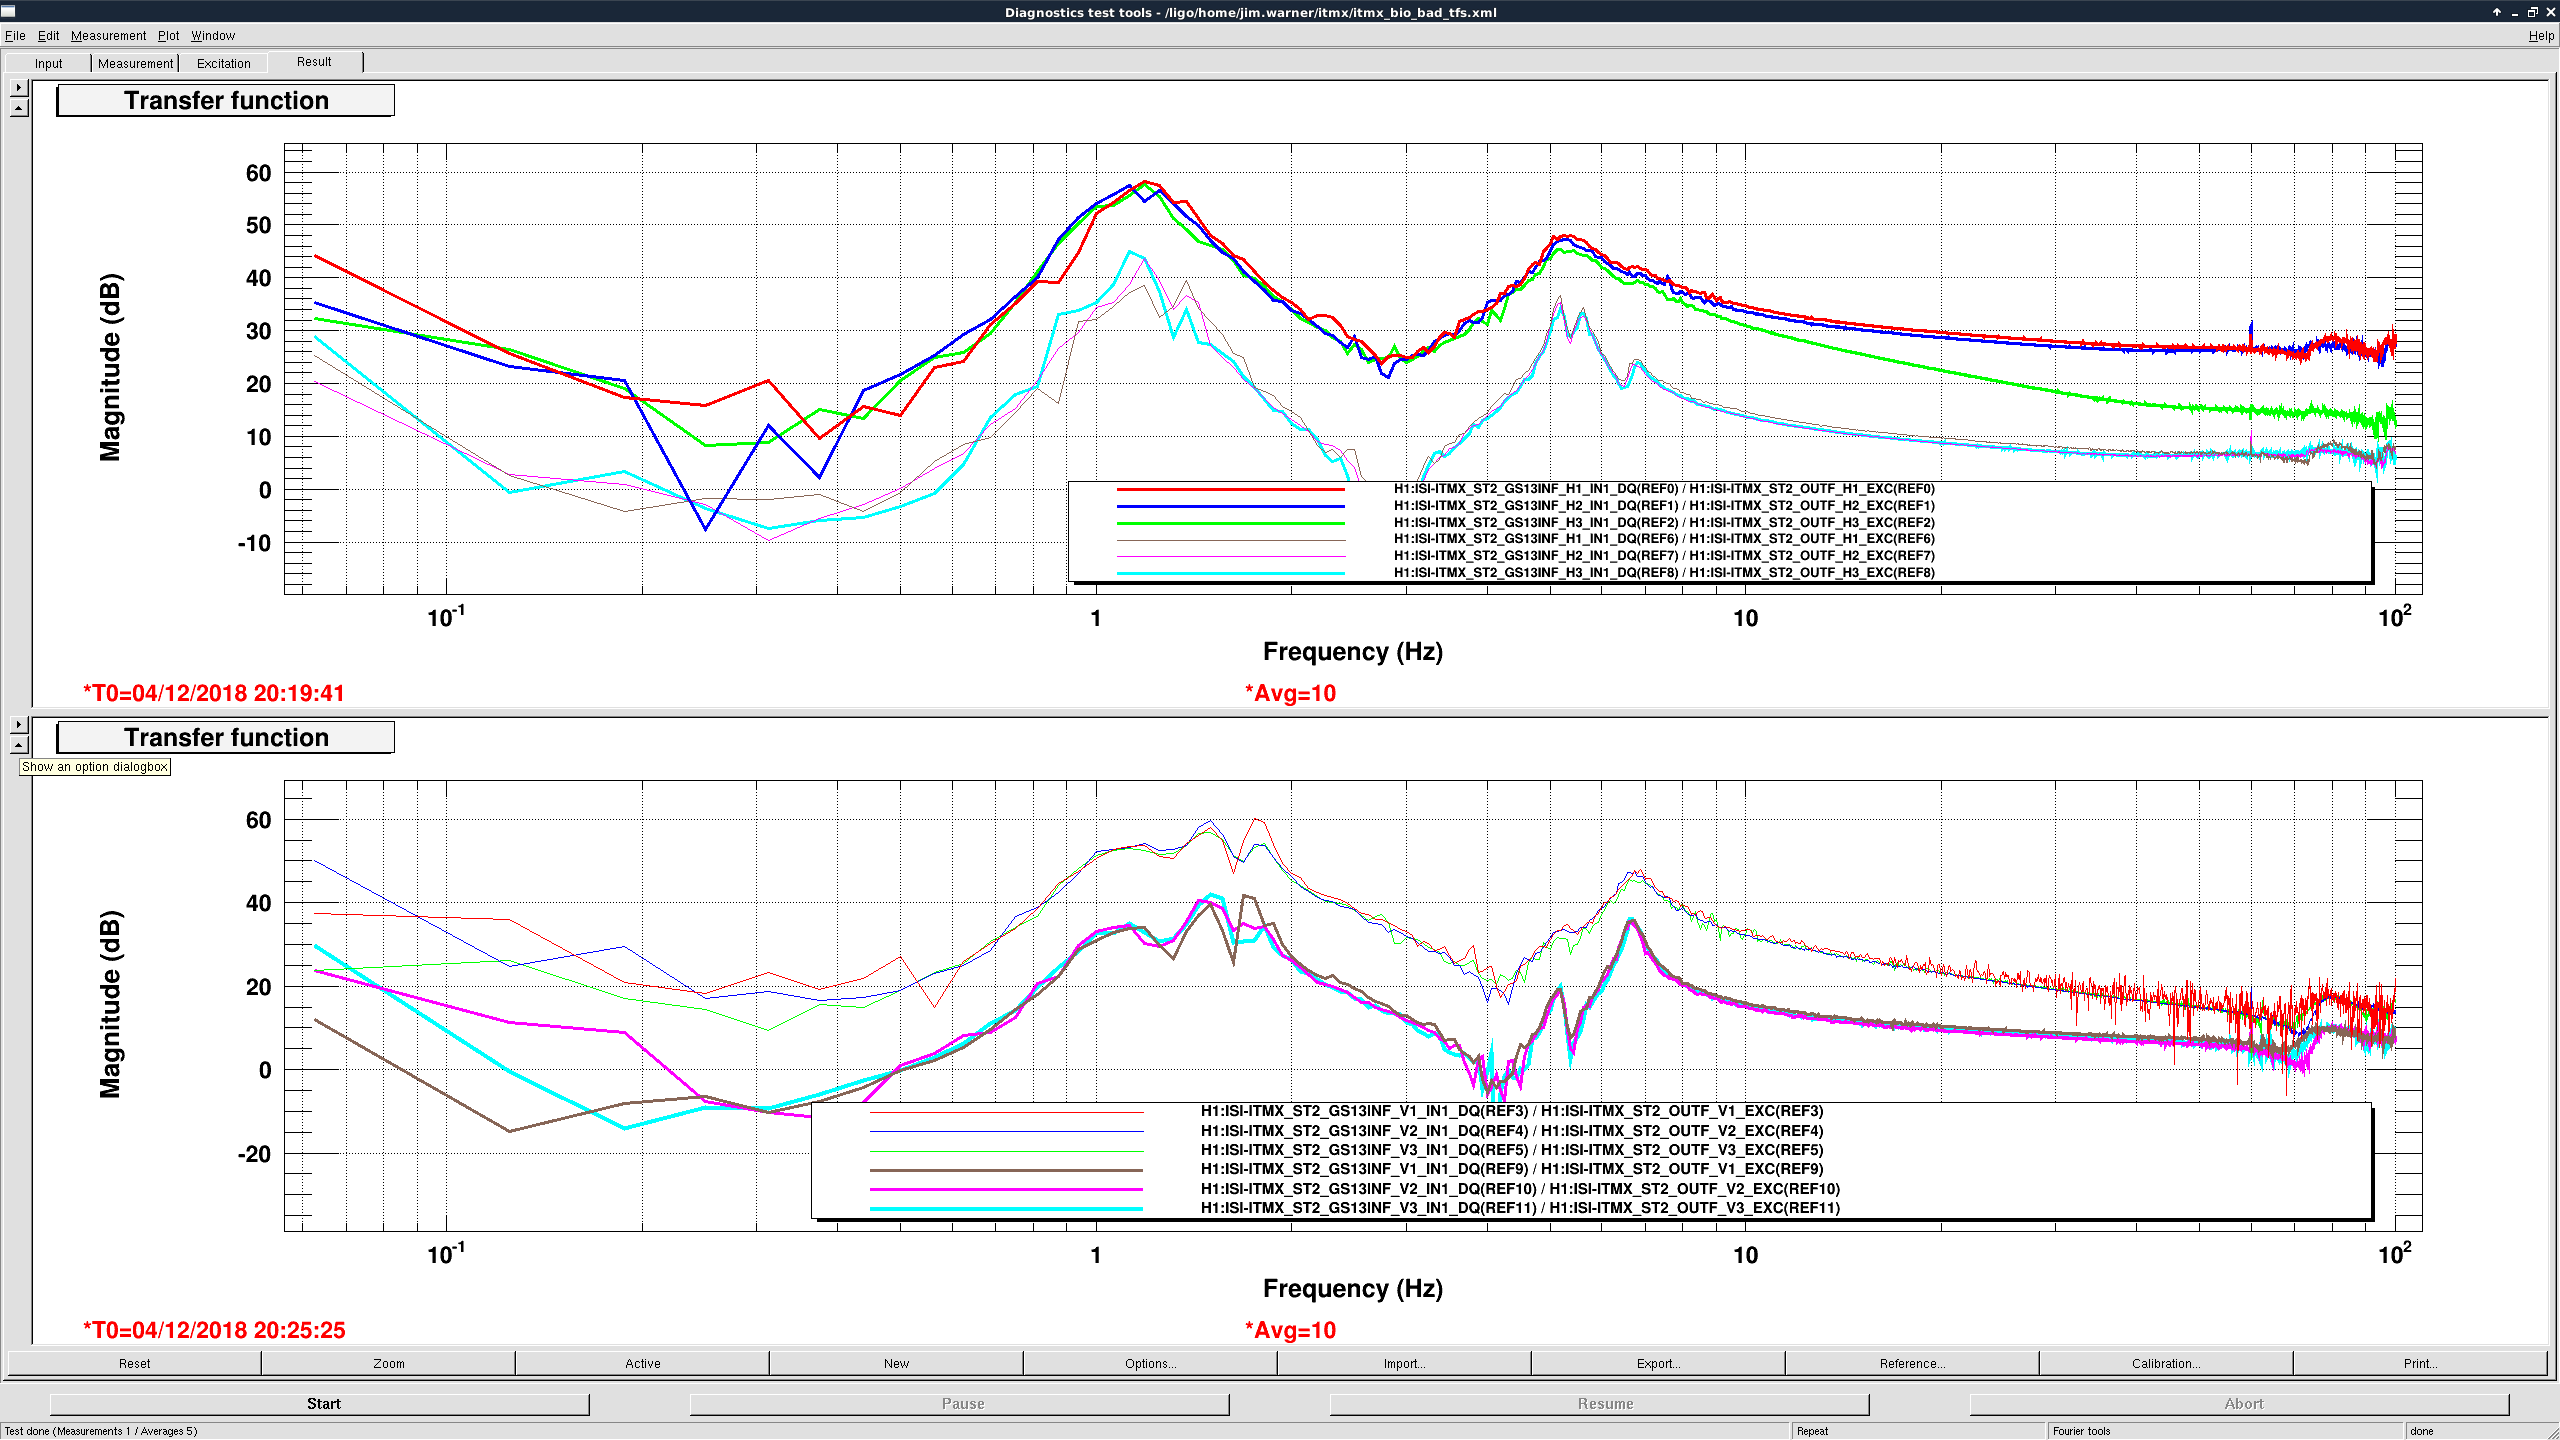Viewport: 2560px width, 1440px height.
Task: Click bottom plot's up-arrow toggle button
Action: (x=19, y=744)
